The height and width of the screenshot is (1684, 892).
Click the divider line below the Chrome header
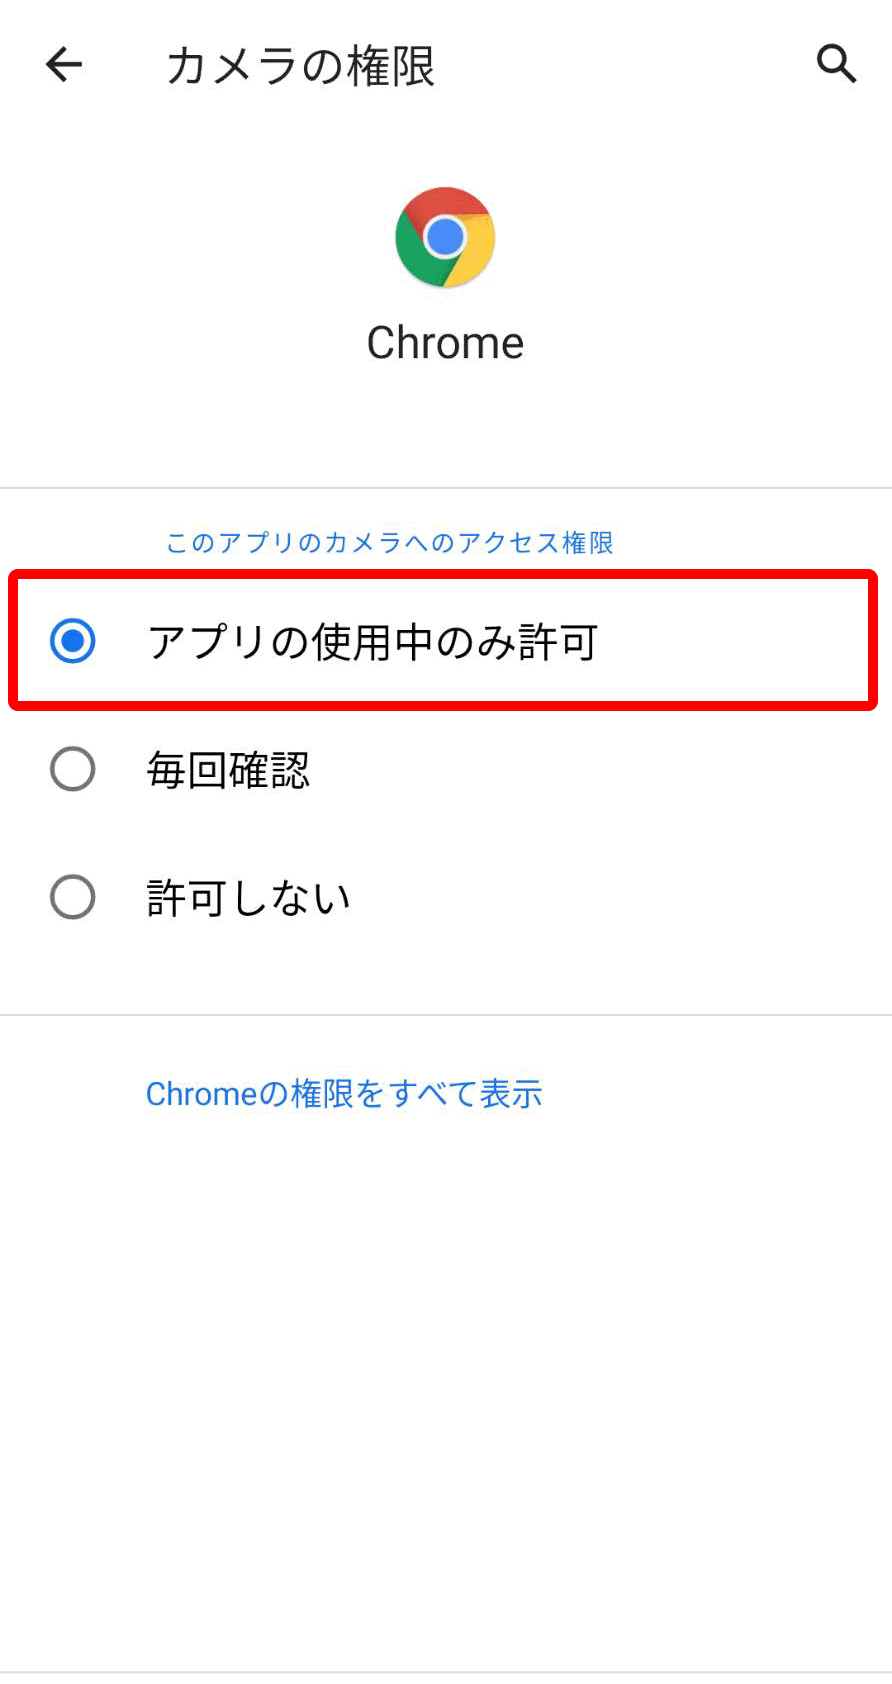(446, 488)
